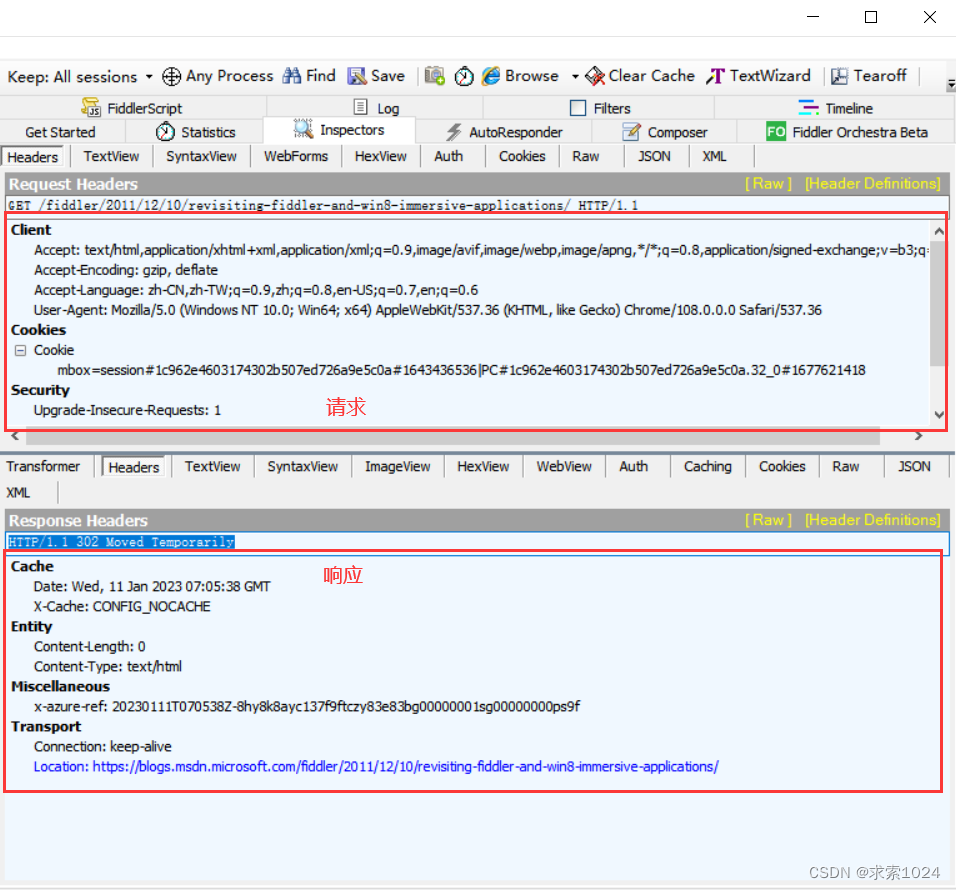Screen dimensions: 956x890
Task: Click the Log tab document icon
Action: (361, 107)
